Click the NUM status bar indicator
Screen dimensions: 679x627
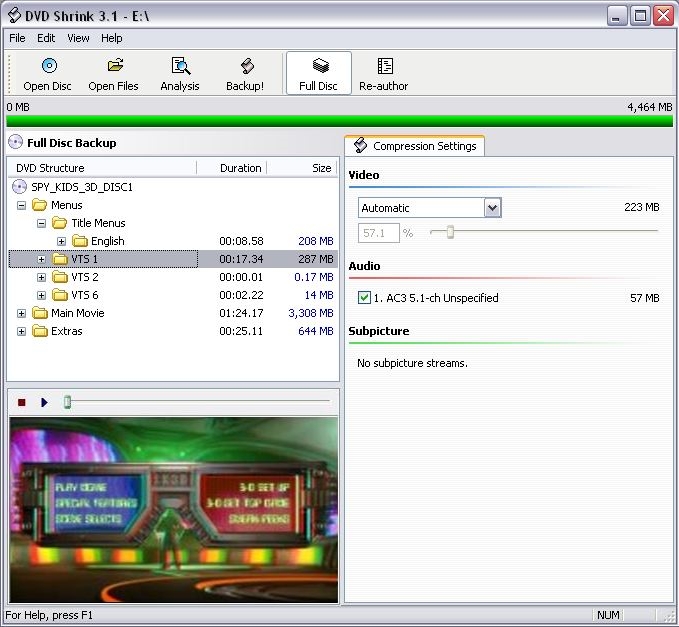coord(608,615)
